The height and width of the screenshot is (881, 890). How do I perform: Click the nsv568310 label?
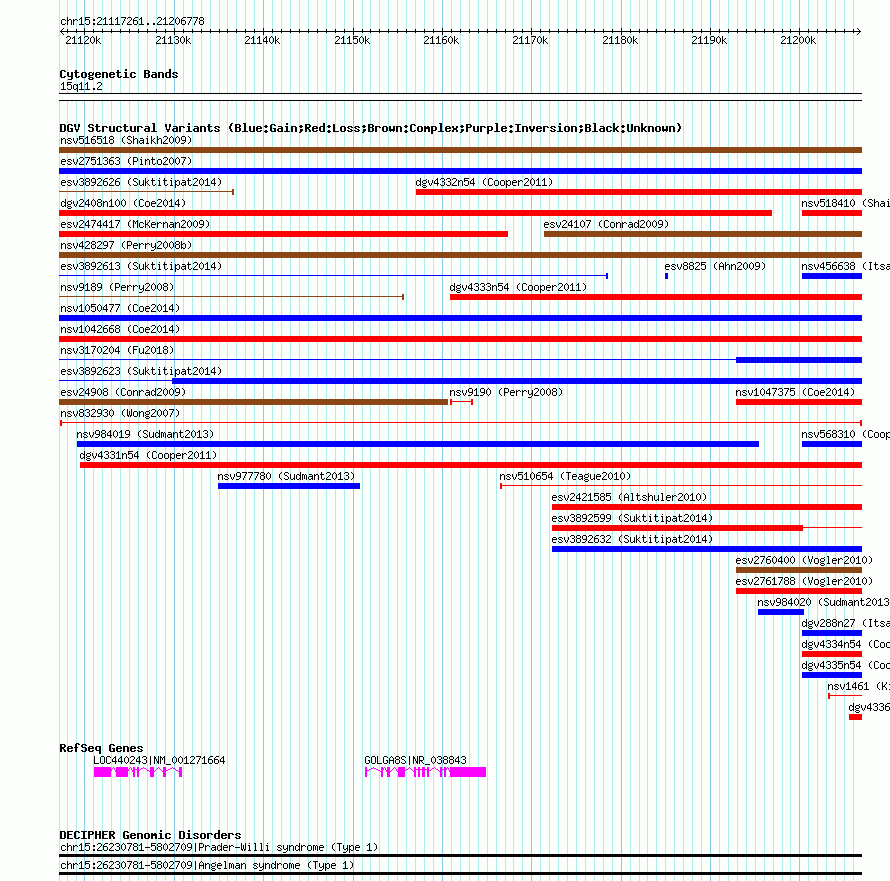pos(846,434)
